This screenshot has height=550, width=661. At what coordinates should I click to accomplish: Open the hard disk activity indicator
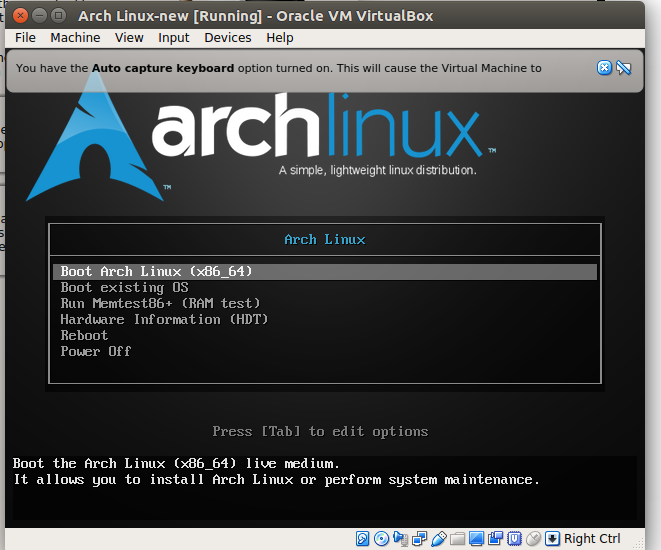click(x=363, y=538)
